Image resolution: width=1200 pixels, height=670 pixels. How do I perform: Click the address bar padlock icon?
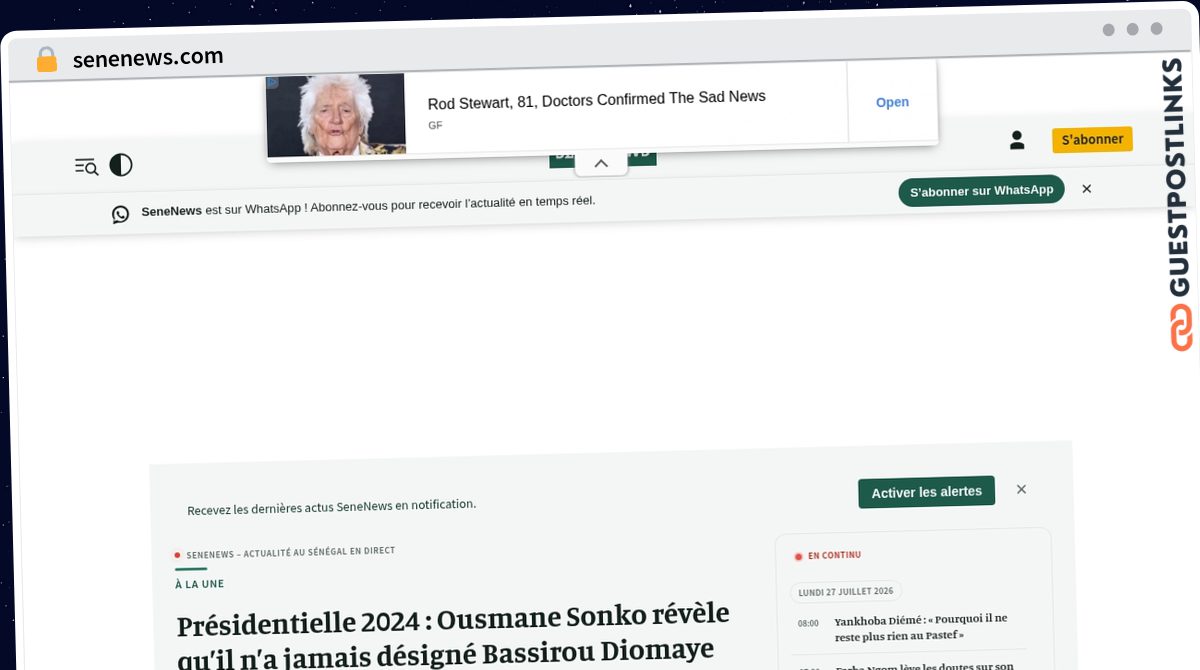tap(46, 60)
